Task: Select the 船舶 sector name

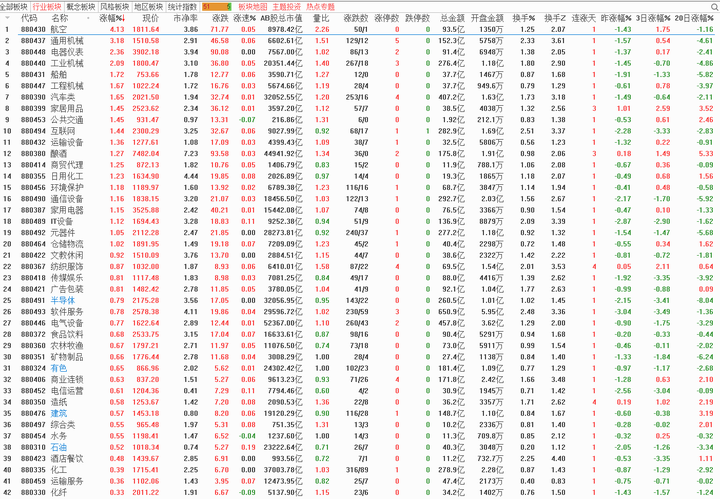Action: coord(59,74)
